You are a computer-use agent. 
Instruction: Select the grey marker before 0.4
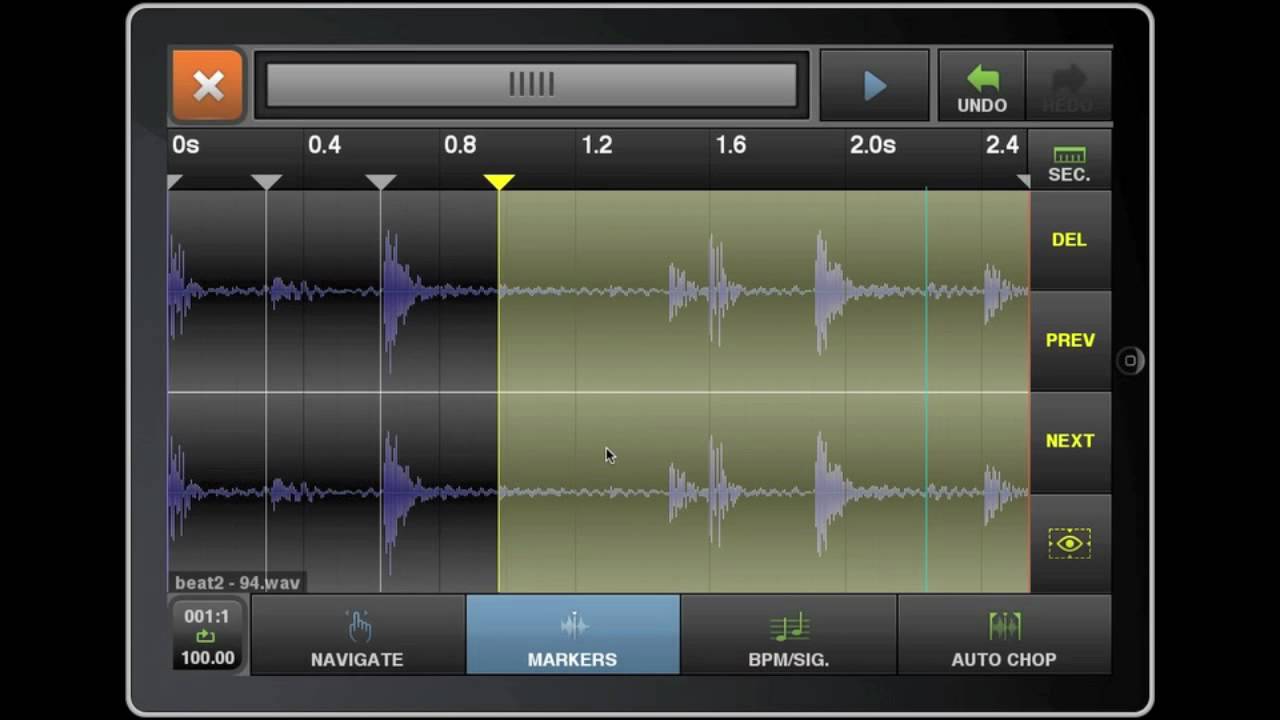266,181
